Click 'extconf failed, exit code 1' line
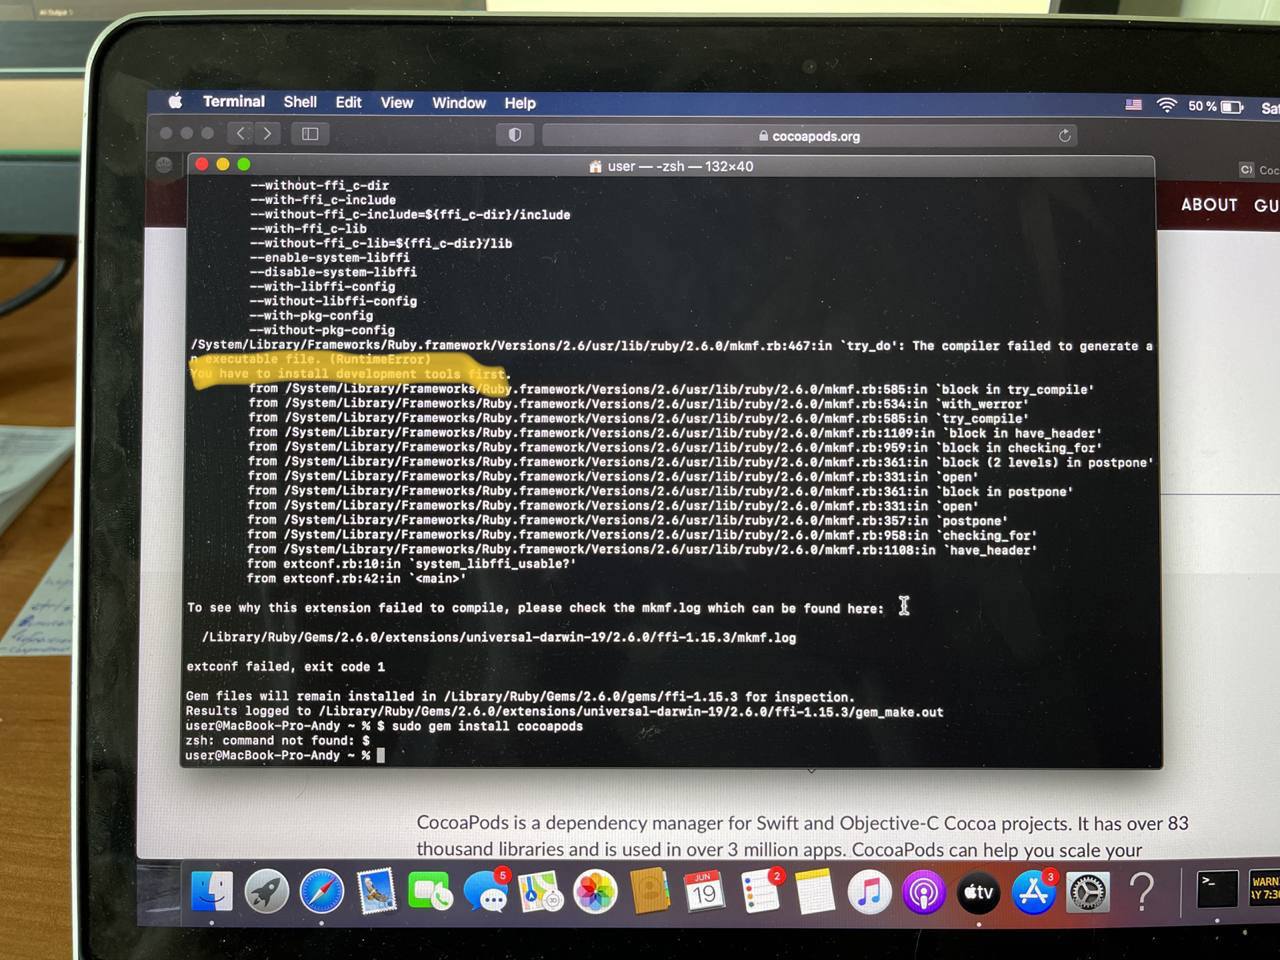1280x960 pixels. coord(285,666)
